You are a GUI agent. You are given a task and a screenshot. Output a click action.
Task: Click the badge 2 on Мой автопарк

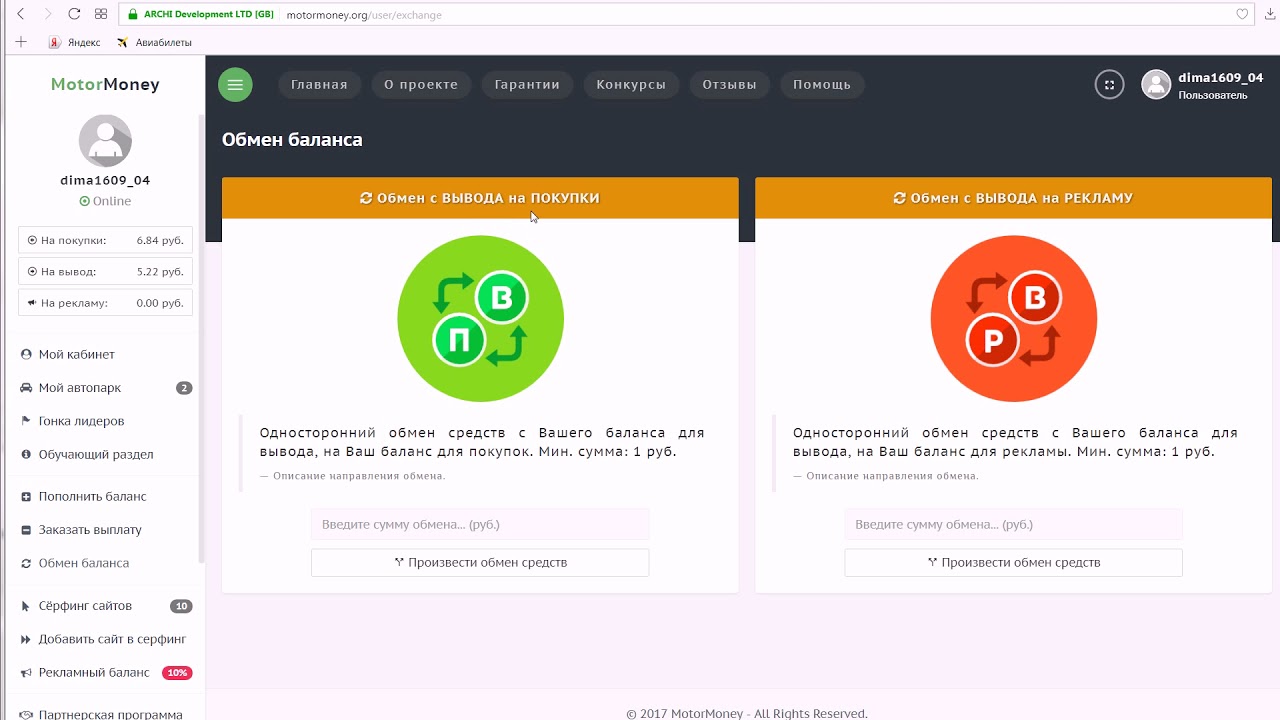[184, 388]
